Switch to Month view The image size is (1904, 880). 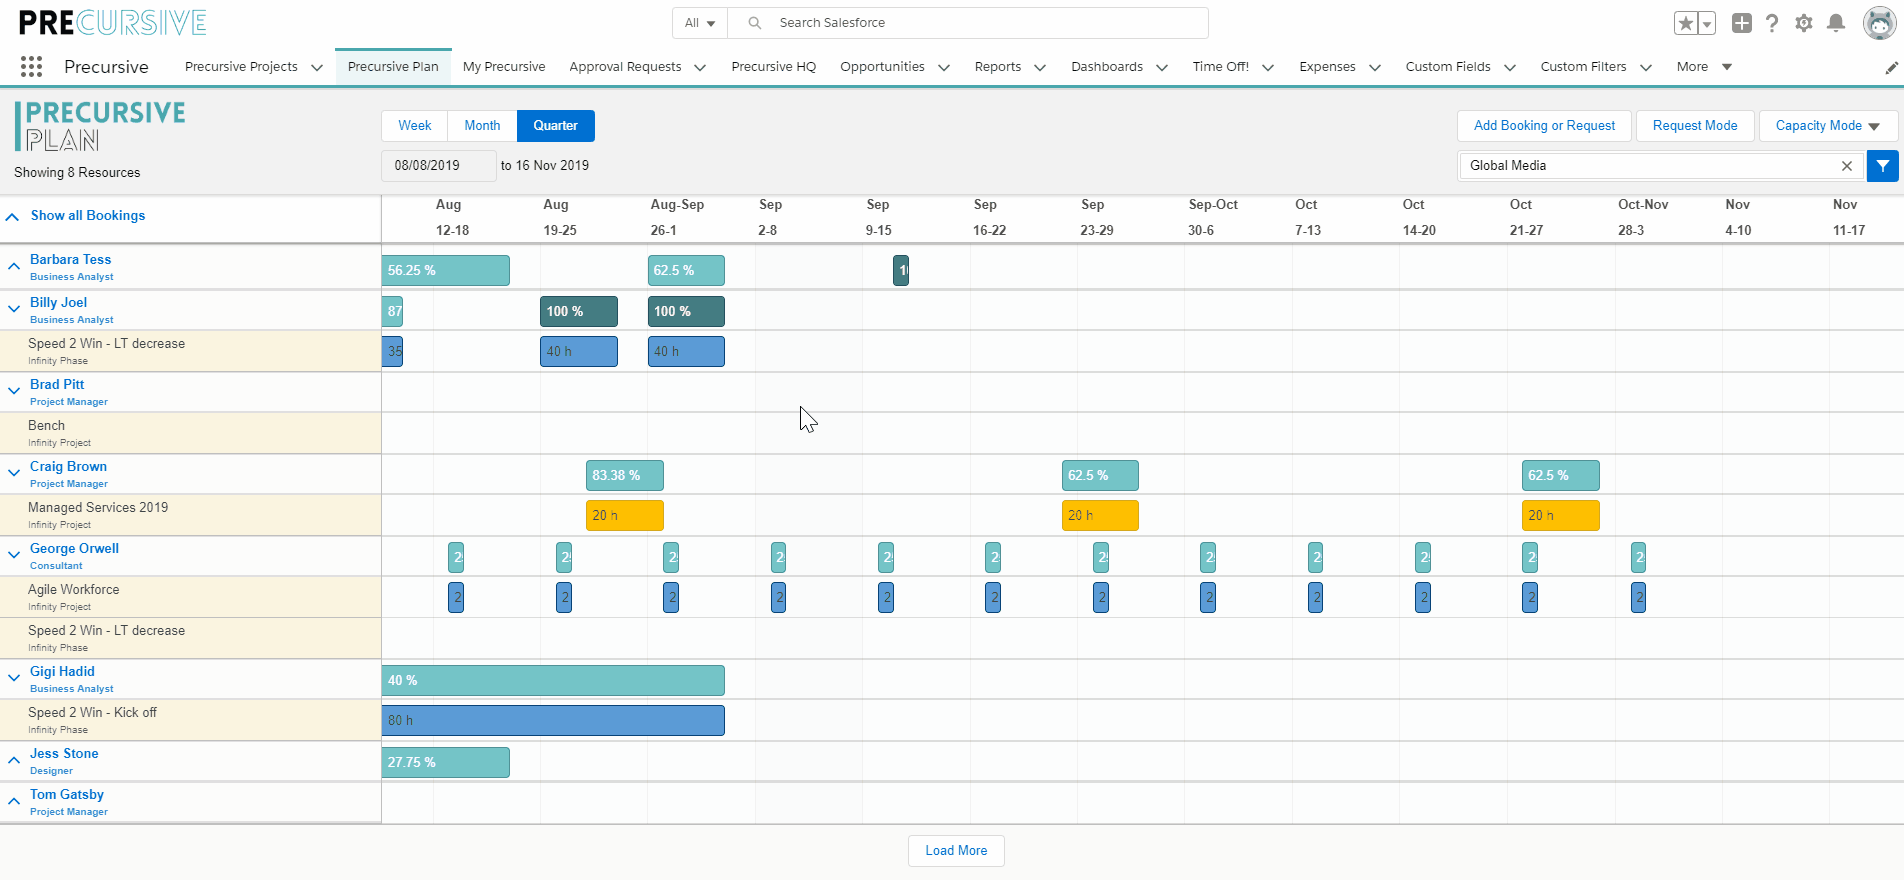click(x=482, y=126)
